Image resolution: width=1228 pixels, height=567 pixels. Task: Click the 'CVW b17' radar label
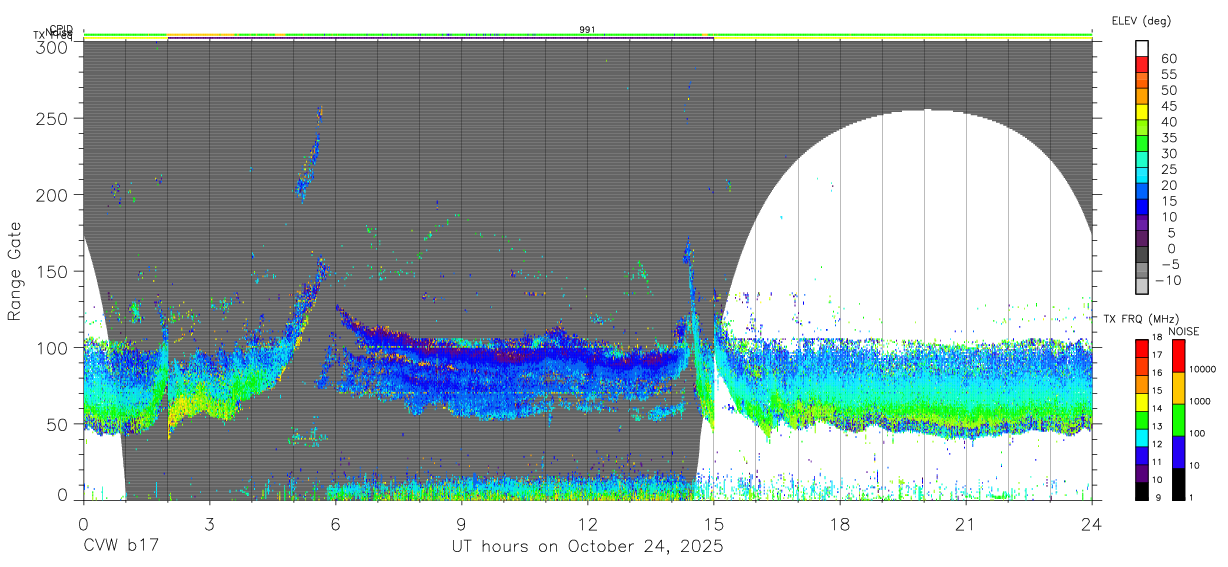(x=120, y=546)
